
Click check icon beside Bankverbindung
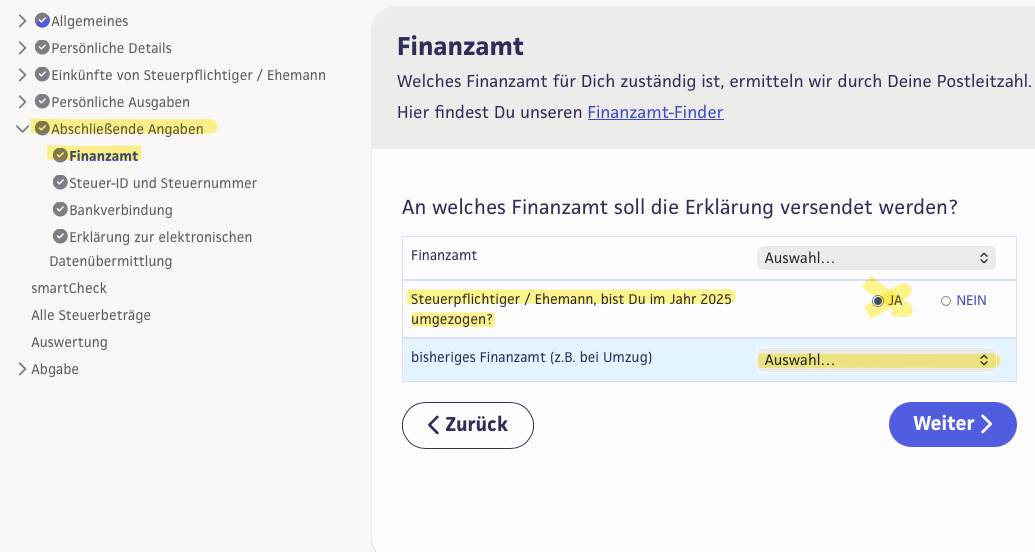click(x=60, y=209)
